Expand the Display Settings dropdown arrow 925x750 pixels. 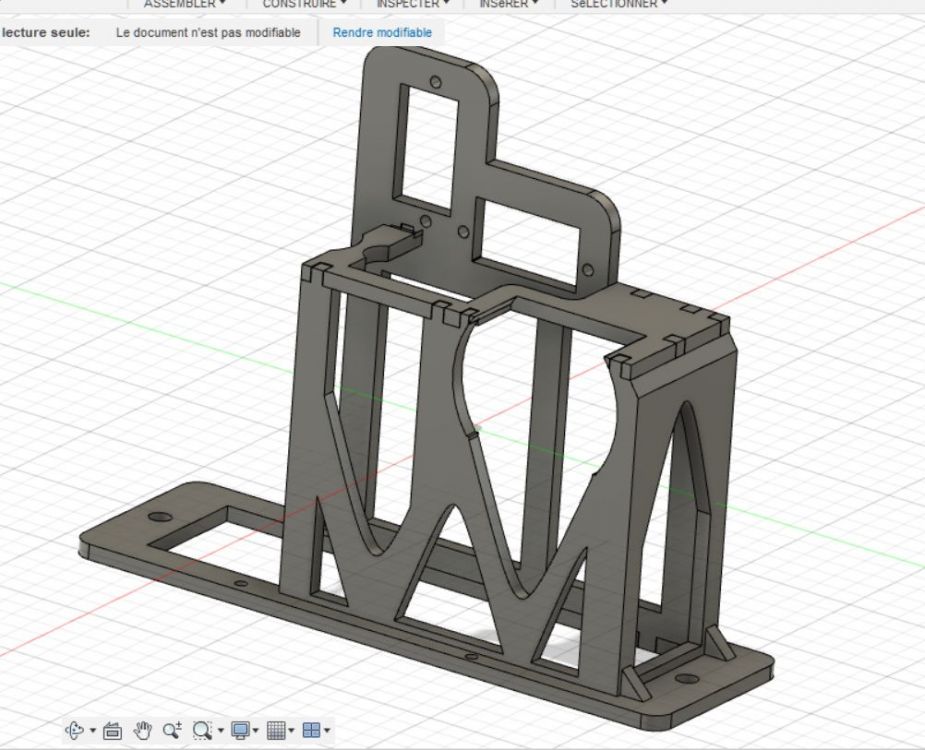pyautogui.click(x=255, y=731)
